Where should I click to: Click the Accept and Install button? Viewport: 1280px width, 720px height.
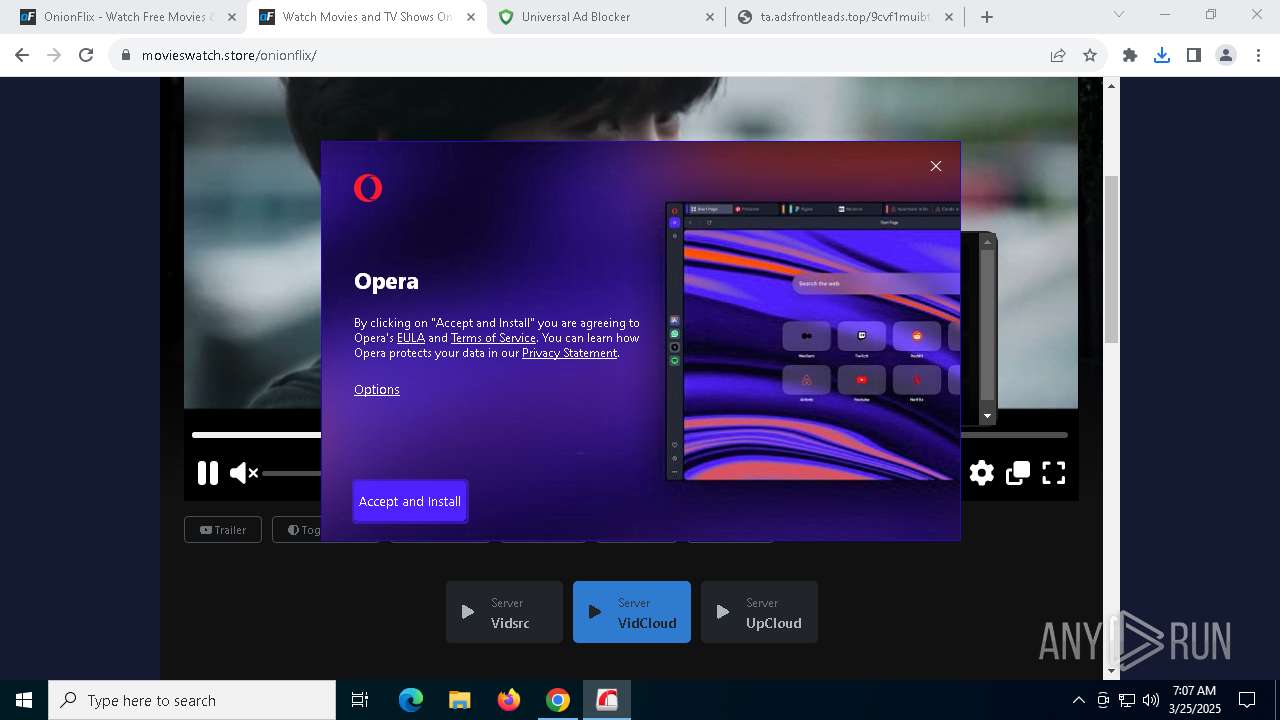(410, 501)
